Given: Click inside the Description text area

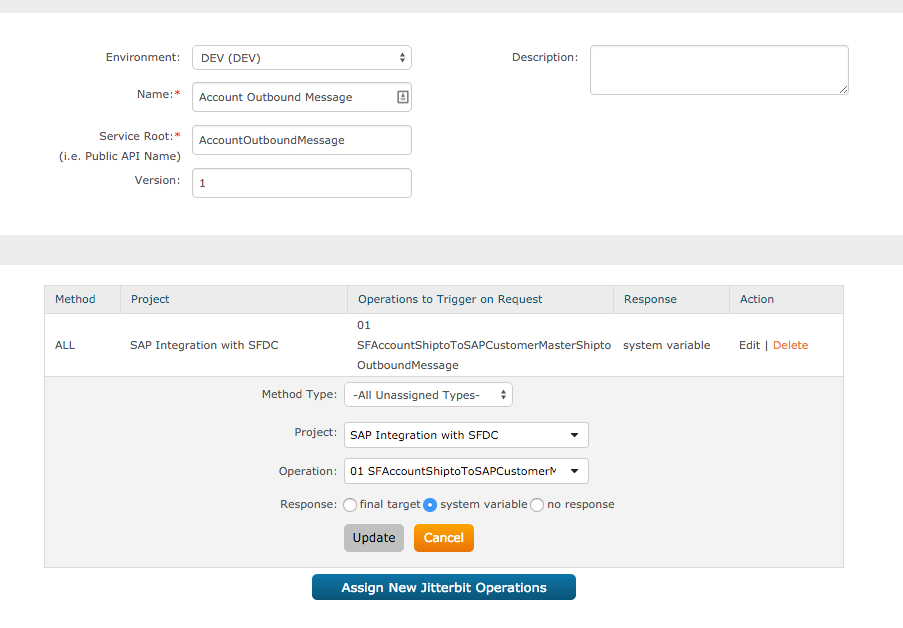Looking at the screenshot, I should click(718, 70).
